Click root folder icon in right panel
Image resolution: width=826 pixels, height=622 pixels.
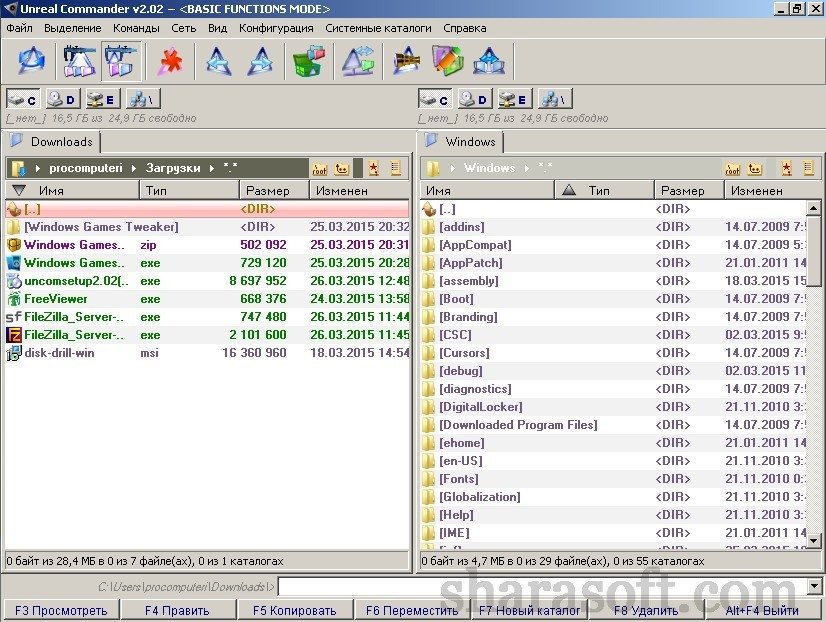click(732, 169)
